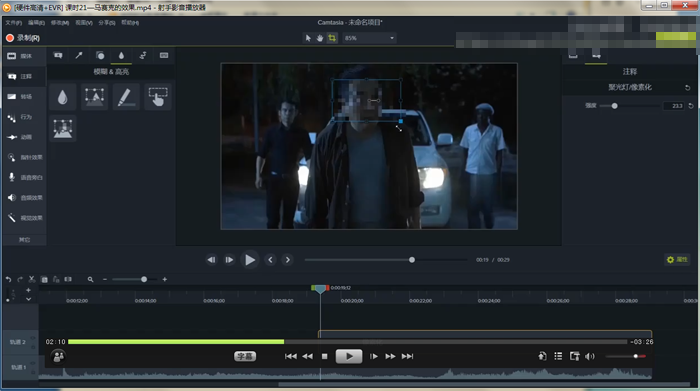Select the interactive hotspot annotation tool
Image resolution: width=700 pixels, height=391 pixels.
click(x=158, y=96)
